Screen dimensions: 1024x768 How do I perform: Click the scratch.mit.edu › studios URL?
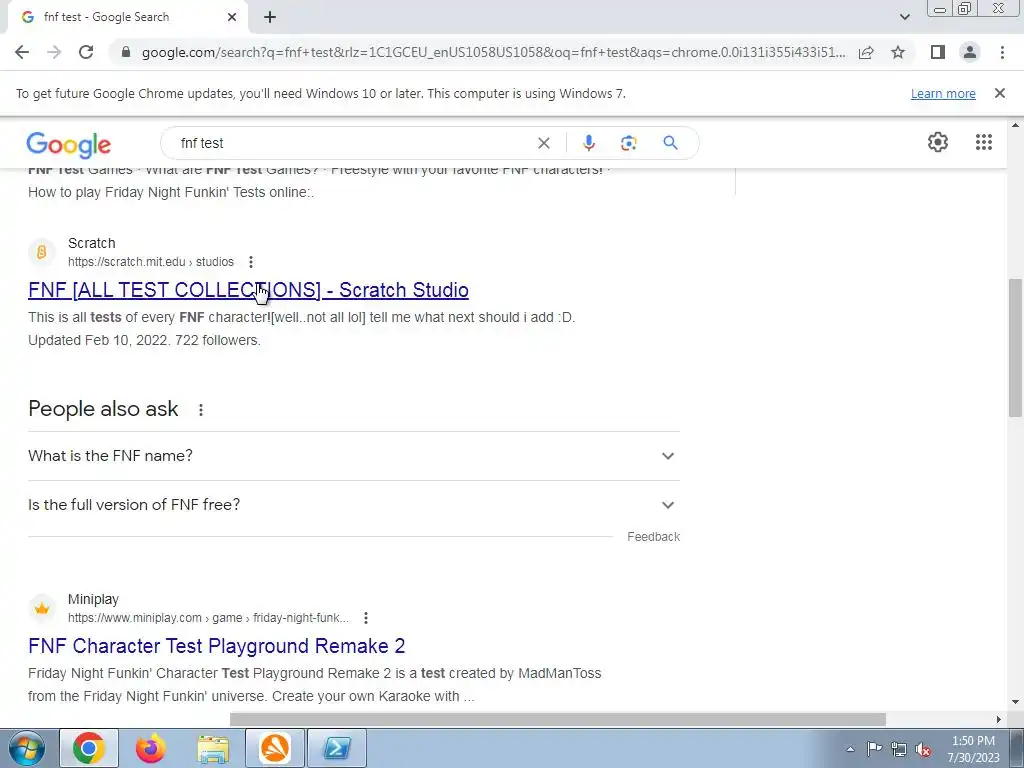pyautogui.click(x=151, y=262)
